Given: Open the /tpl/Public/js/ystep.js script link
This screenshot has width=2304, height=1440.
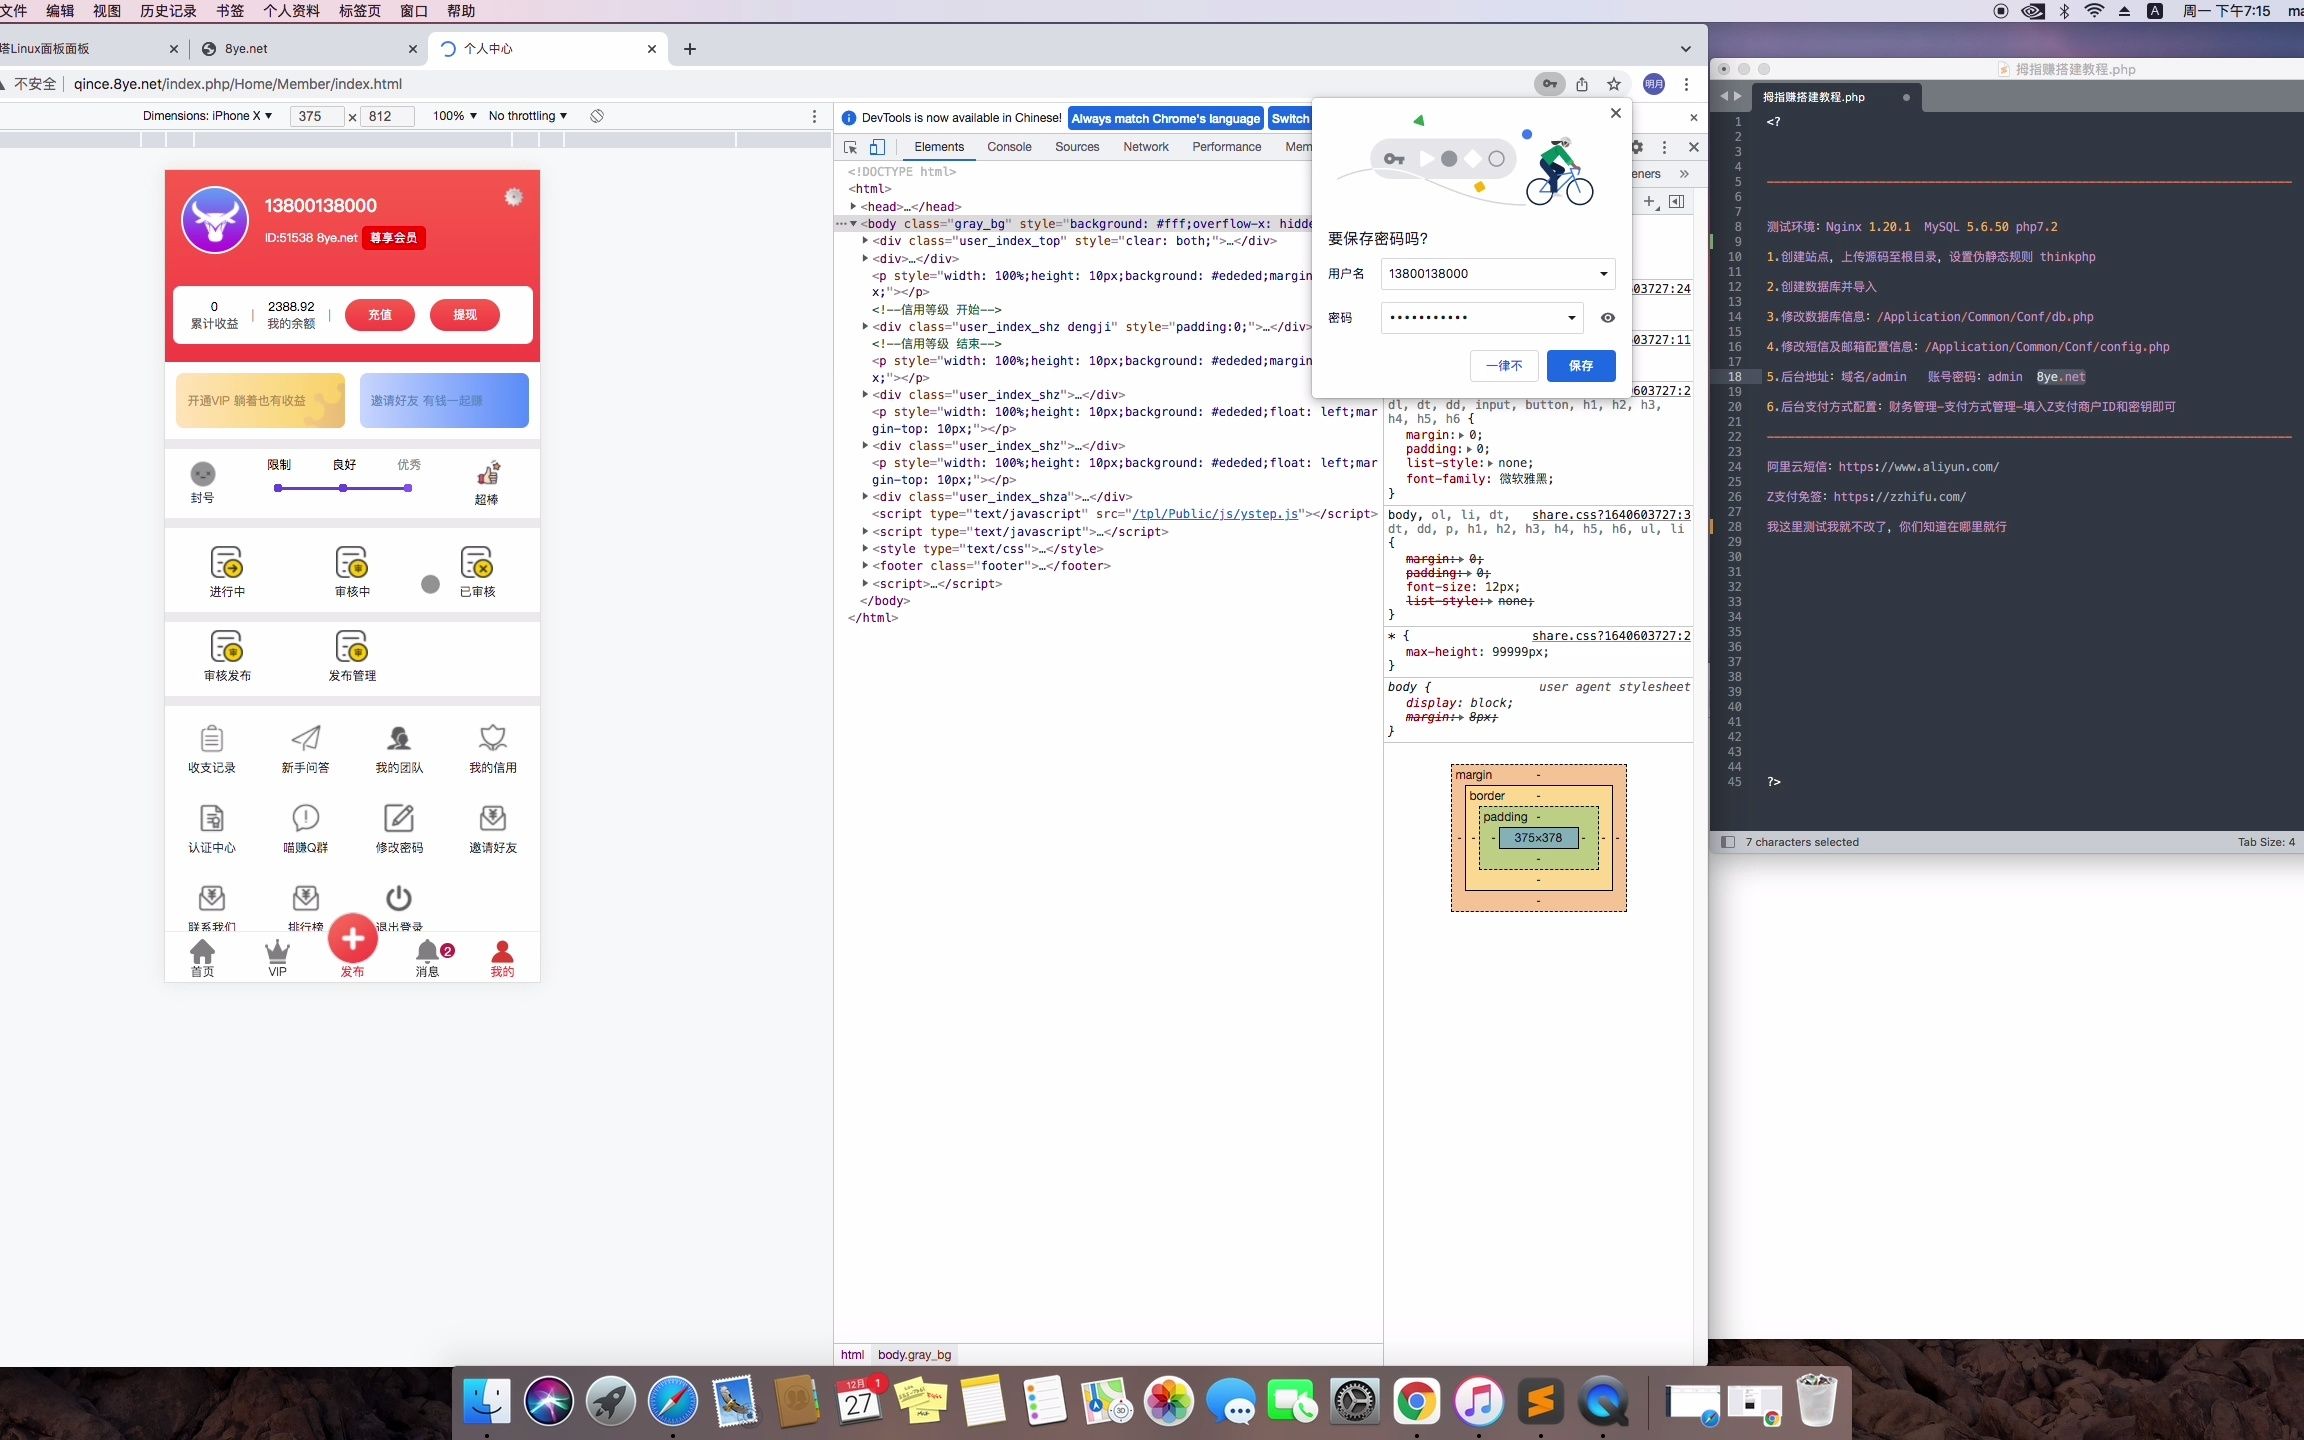Looking at the screenshot, I should click(1215, 514).
